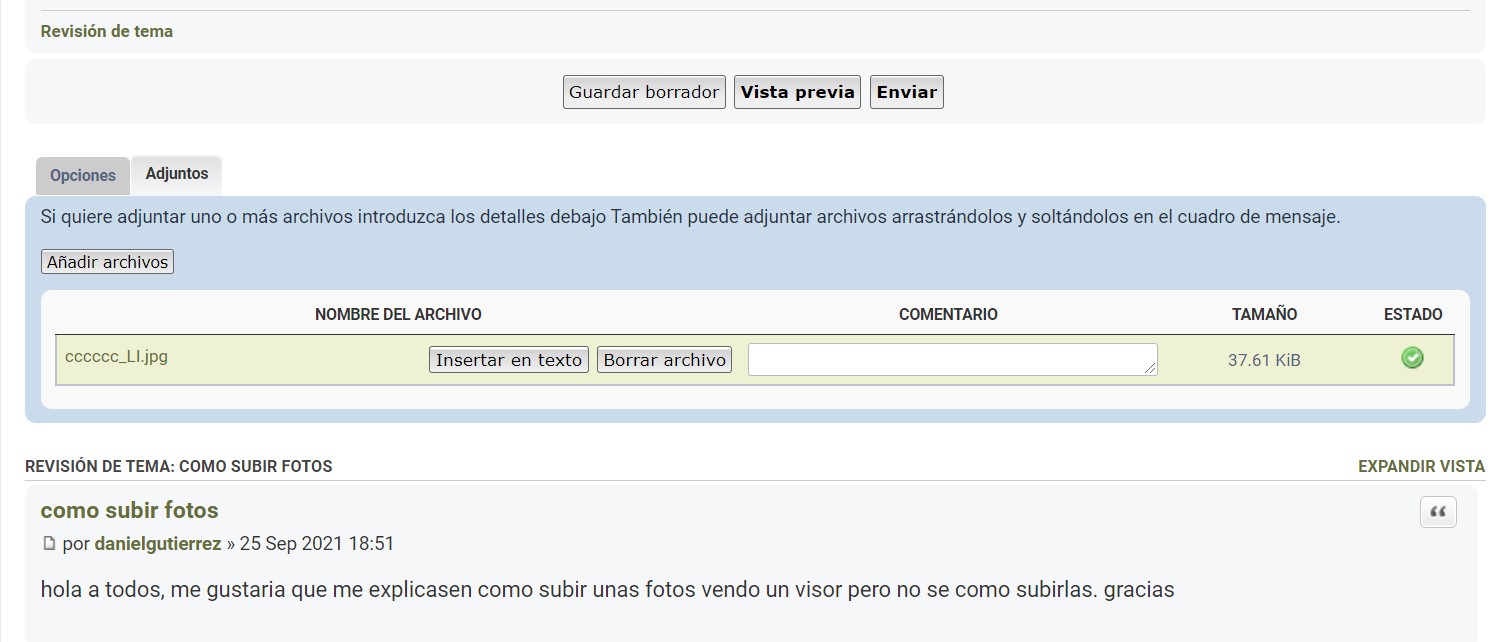Click the quote icon on the post
1512x642 pixels.
(1438, 512)
